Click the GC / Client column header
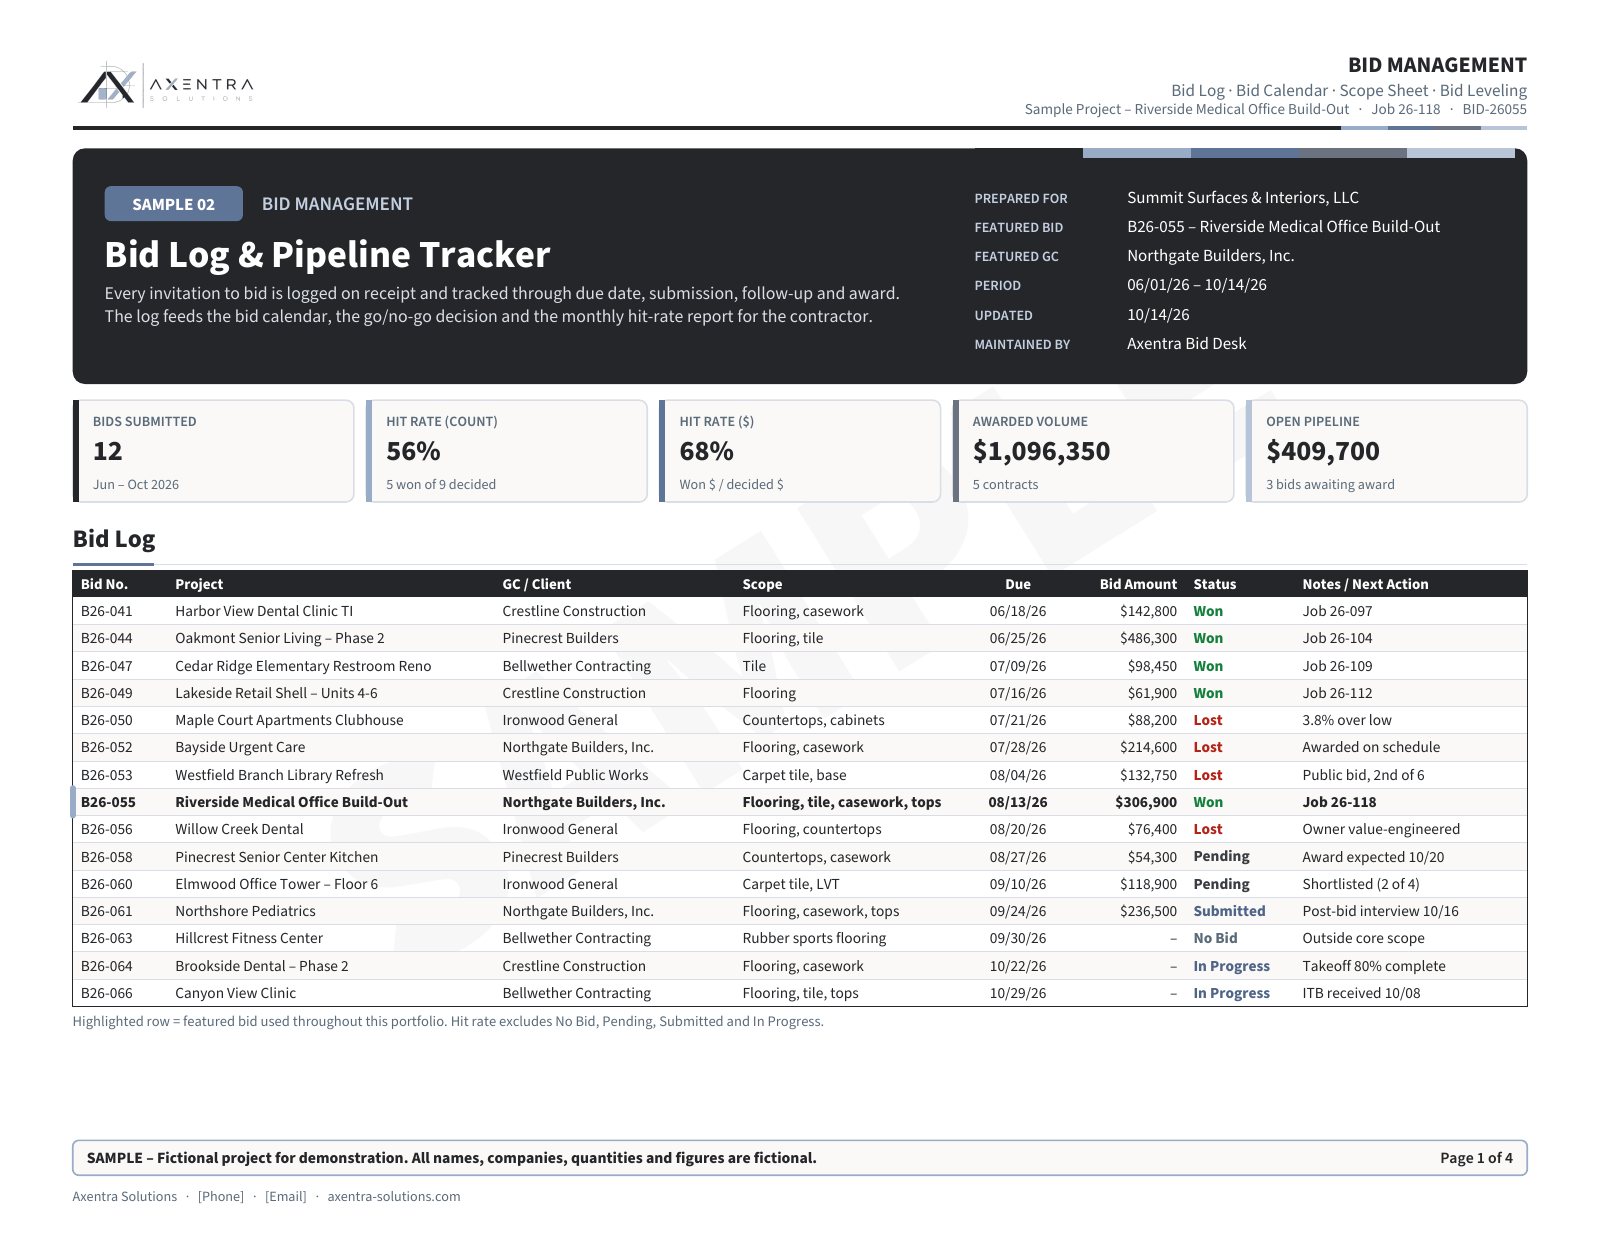This screenshot has height=1237, width=1600. click(x=537, y=584)
